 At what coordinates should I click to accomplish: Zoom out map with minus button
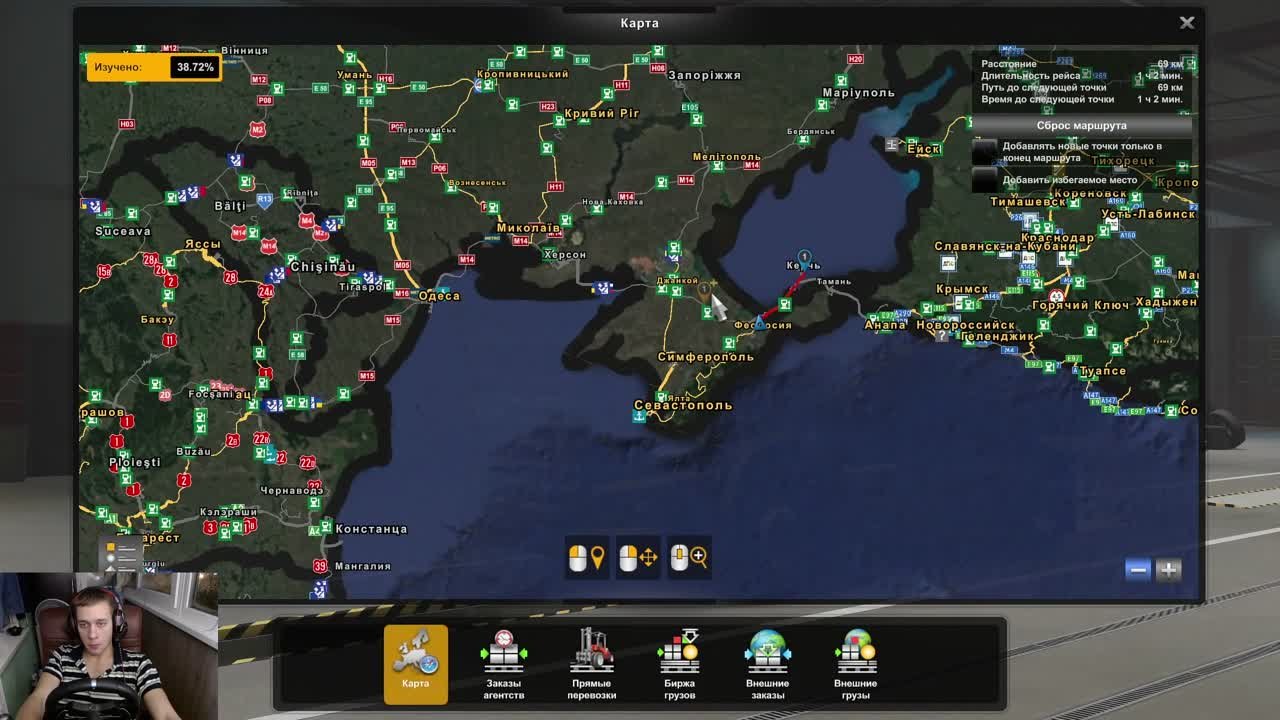pos(1137,570)
